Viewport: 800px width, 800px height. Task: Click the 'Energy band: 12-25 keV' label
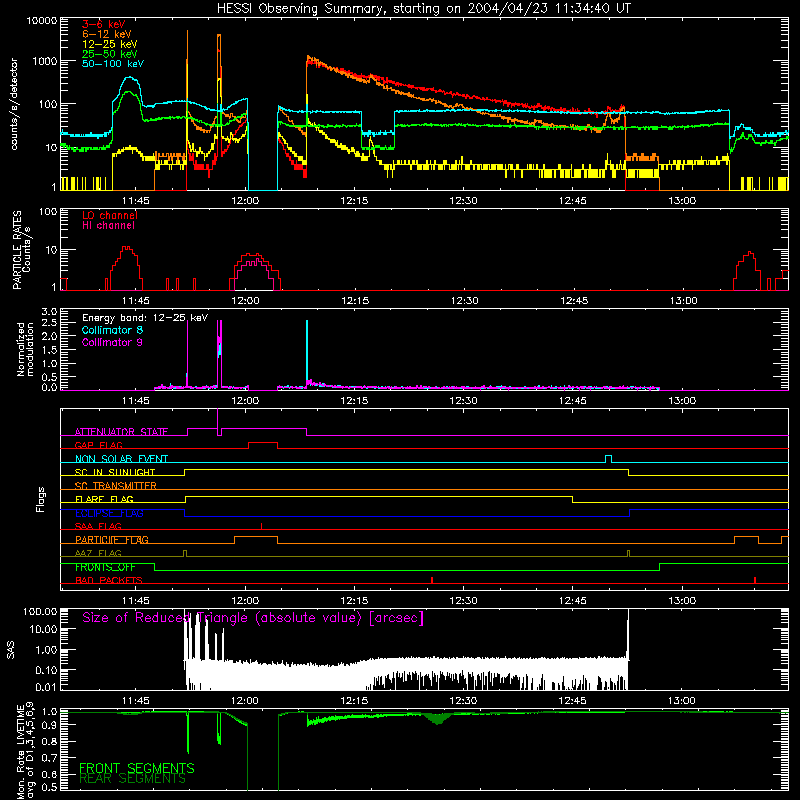coord(145,318)
